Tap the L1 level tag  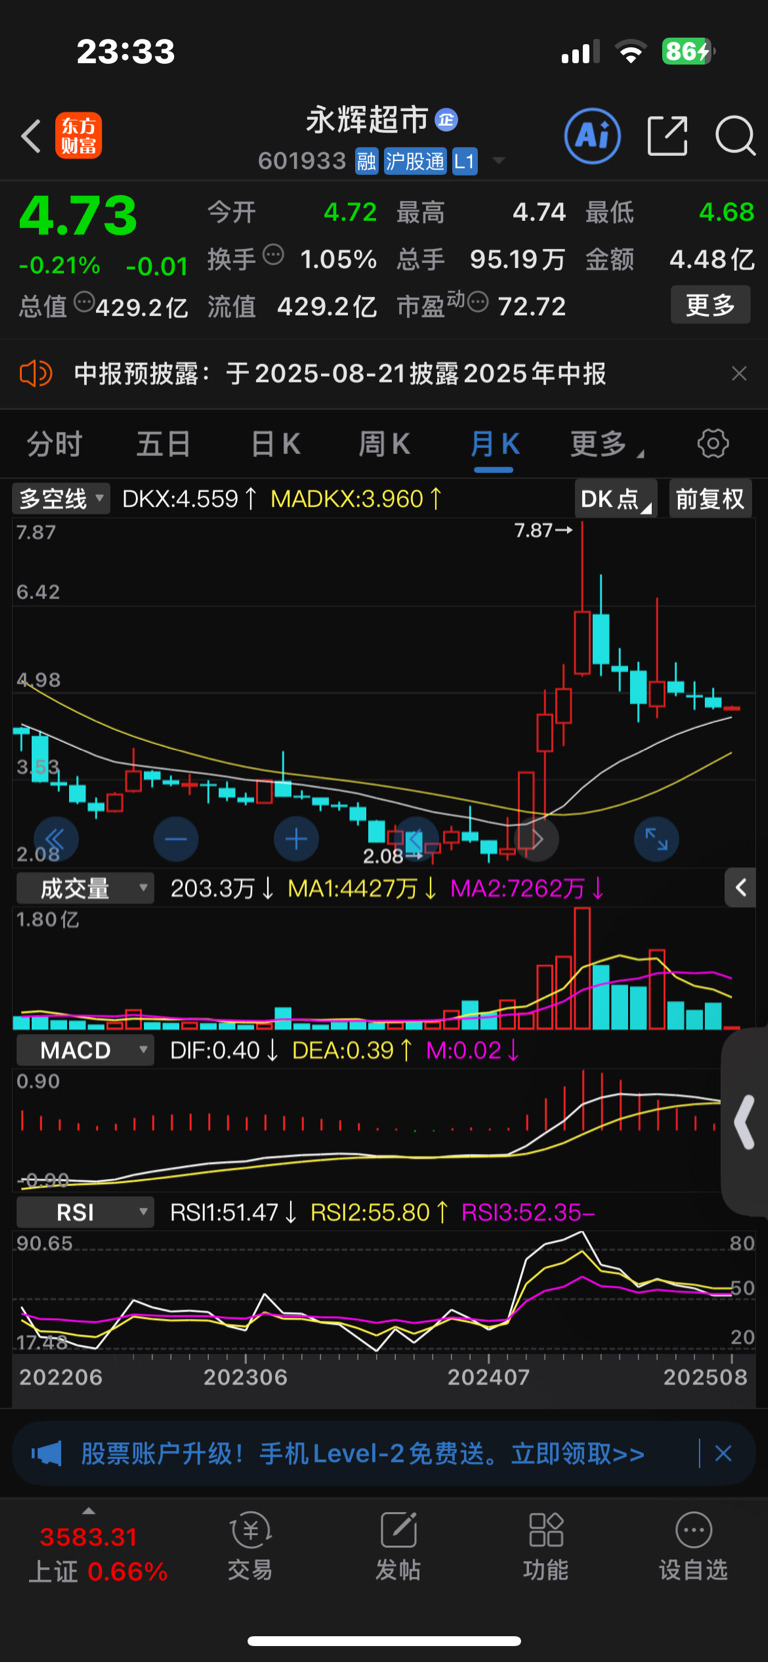pos(465,161)
